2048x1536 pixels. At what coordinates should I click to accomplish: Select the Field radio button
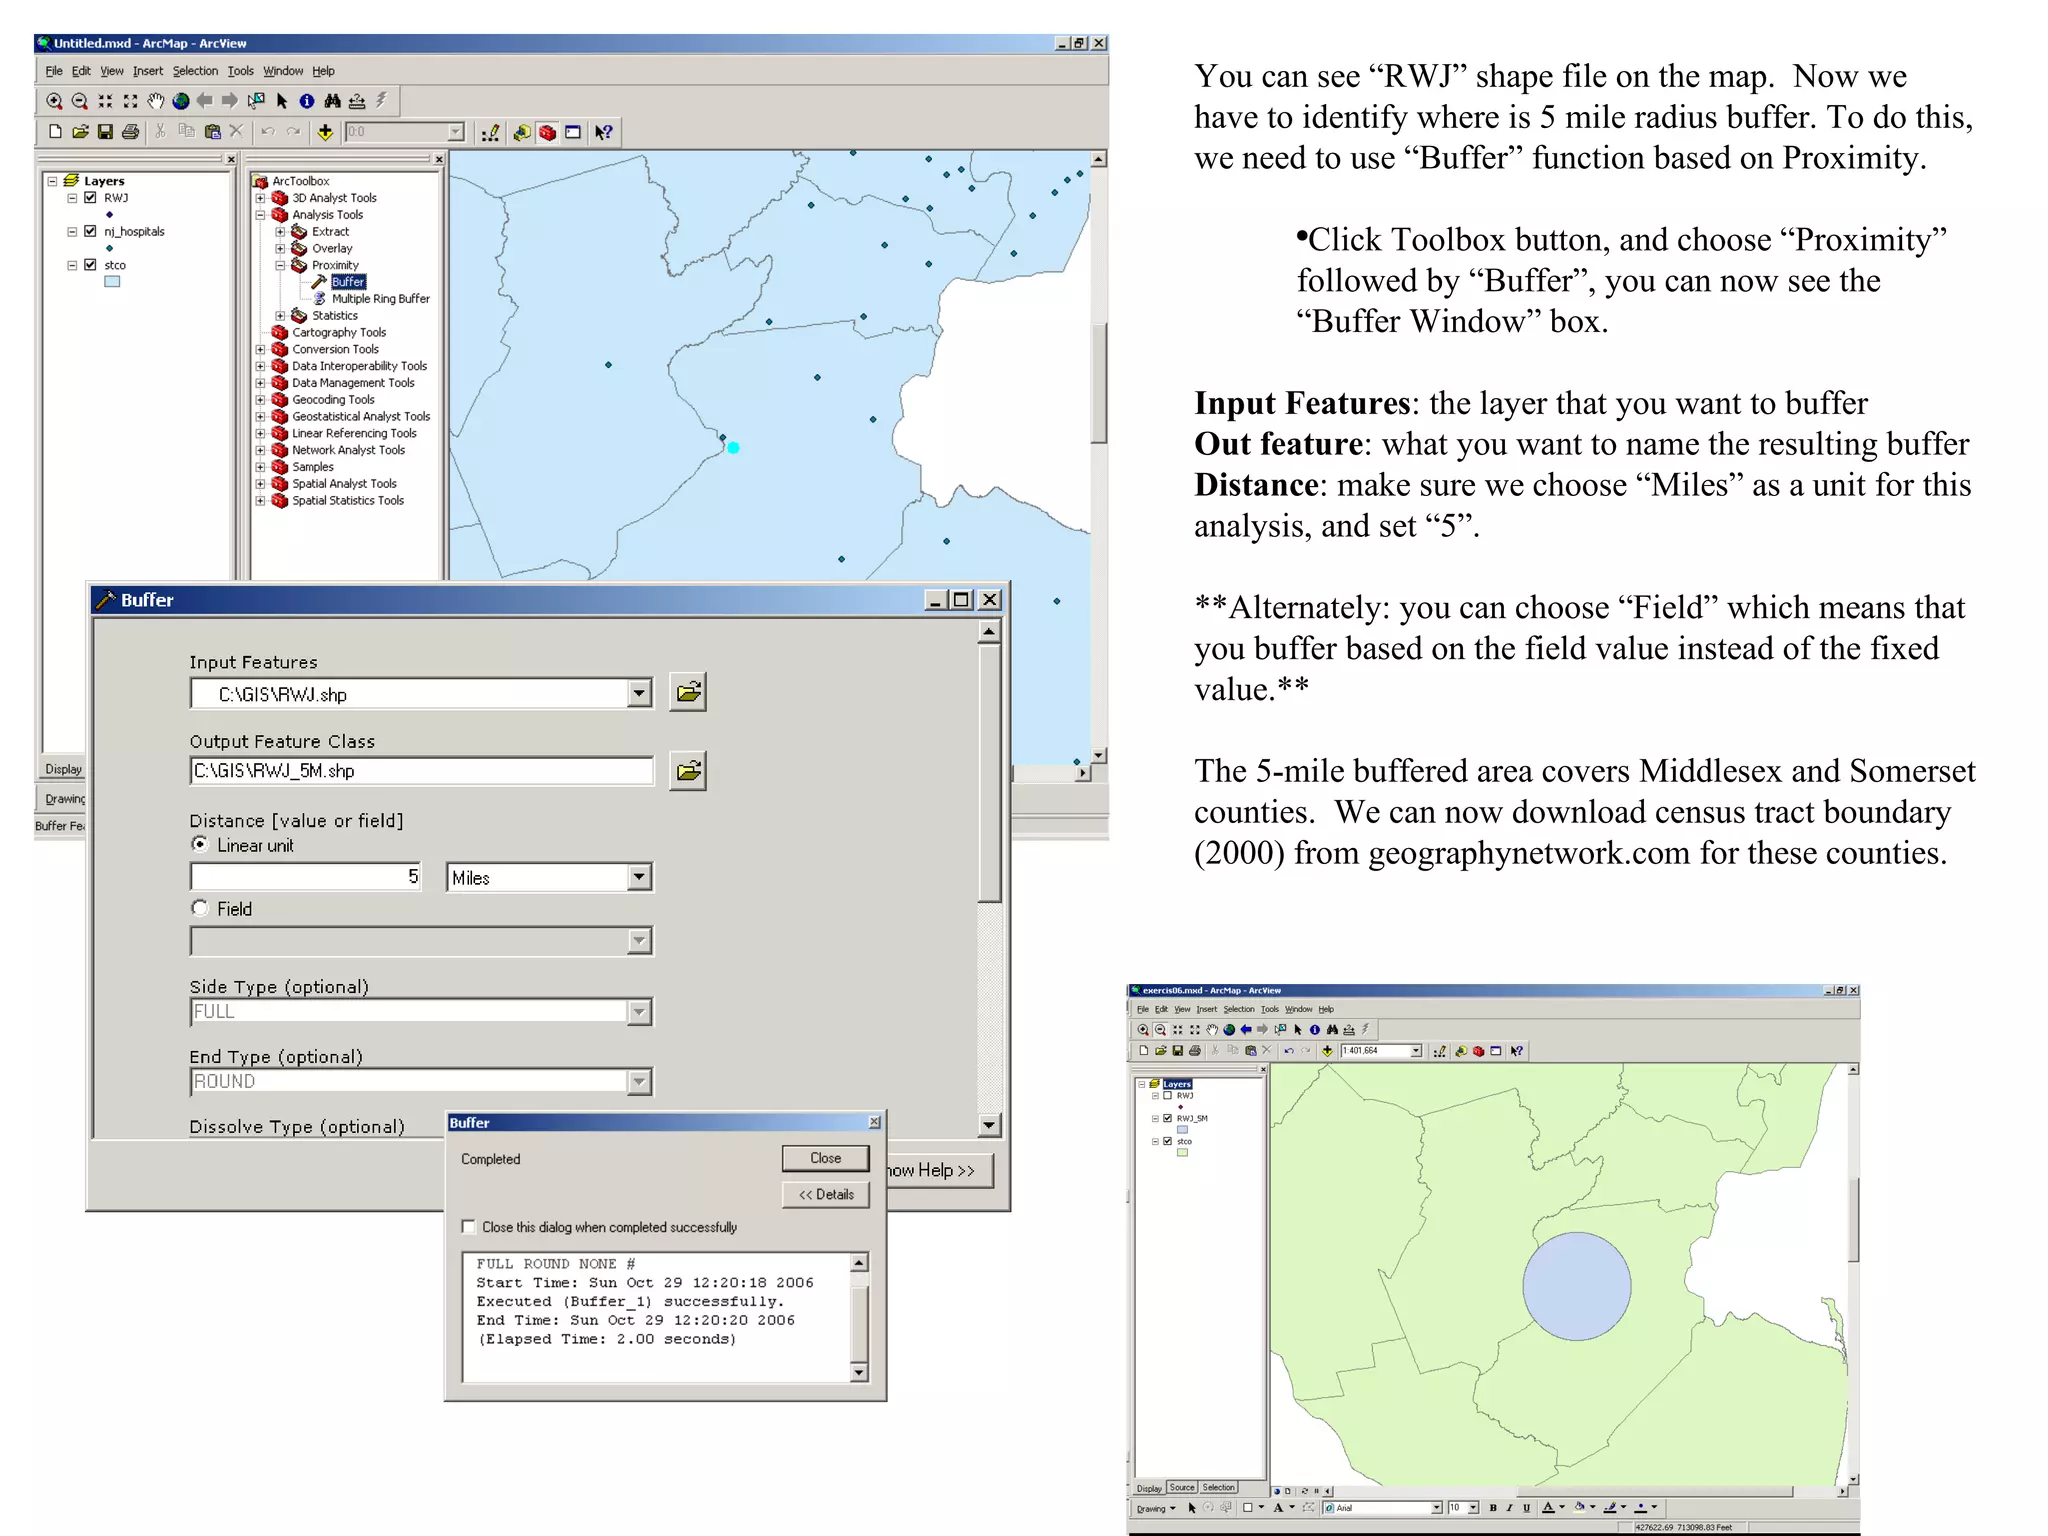(200, 908)
